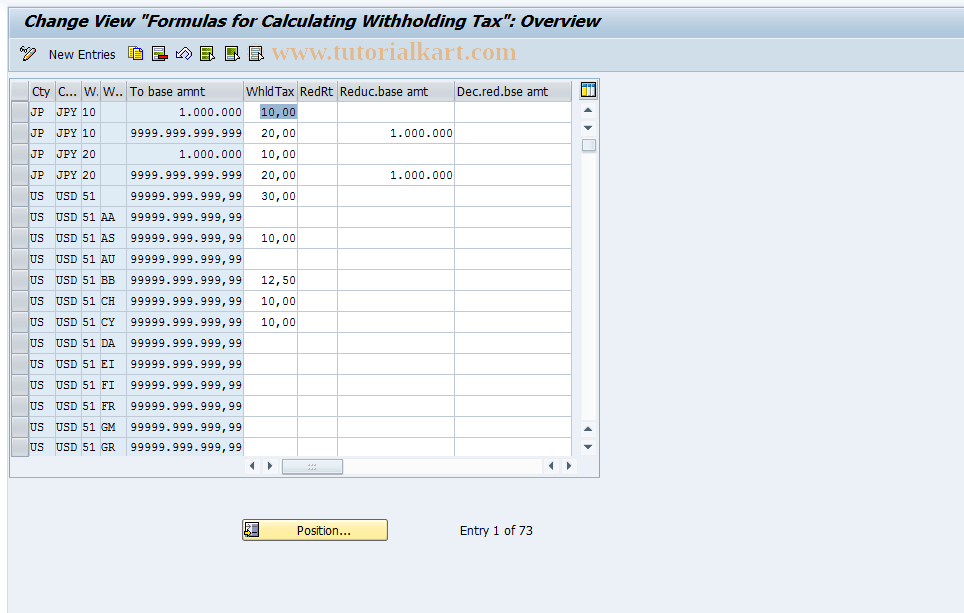Image resolution: width=964 pixels, height=613 pixels.
Task: Click the New Entries button
Action: tap(81, 54)
